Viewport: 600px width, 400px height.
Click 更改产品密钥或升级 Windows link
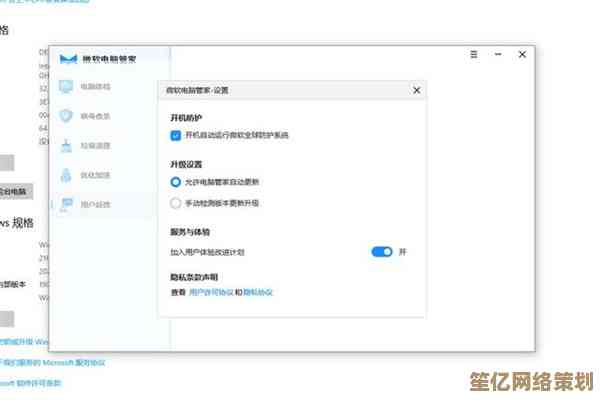point(25,341)
